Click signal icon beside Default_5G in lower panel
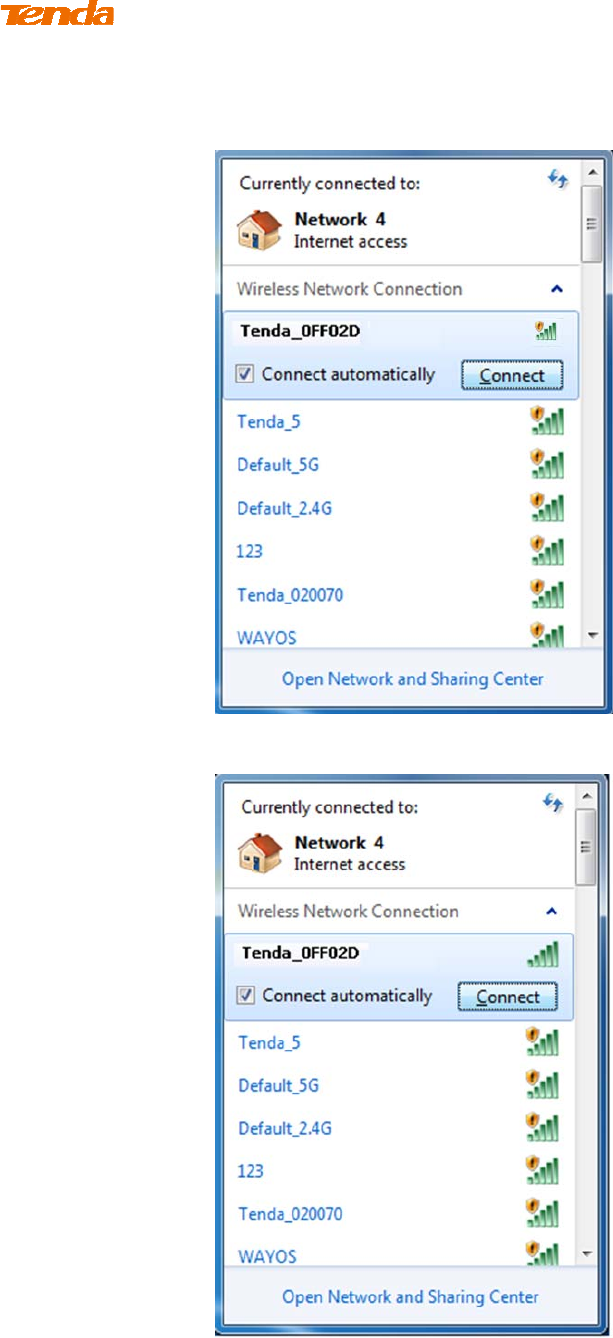The width and height of the screenshot is (613, 1338). 542,1085
